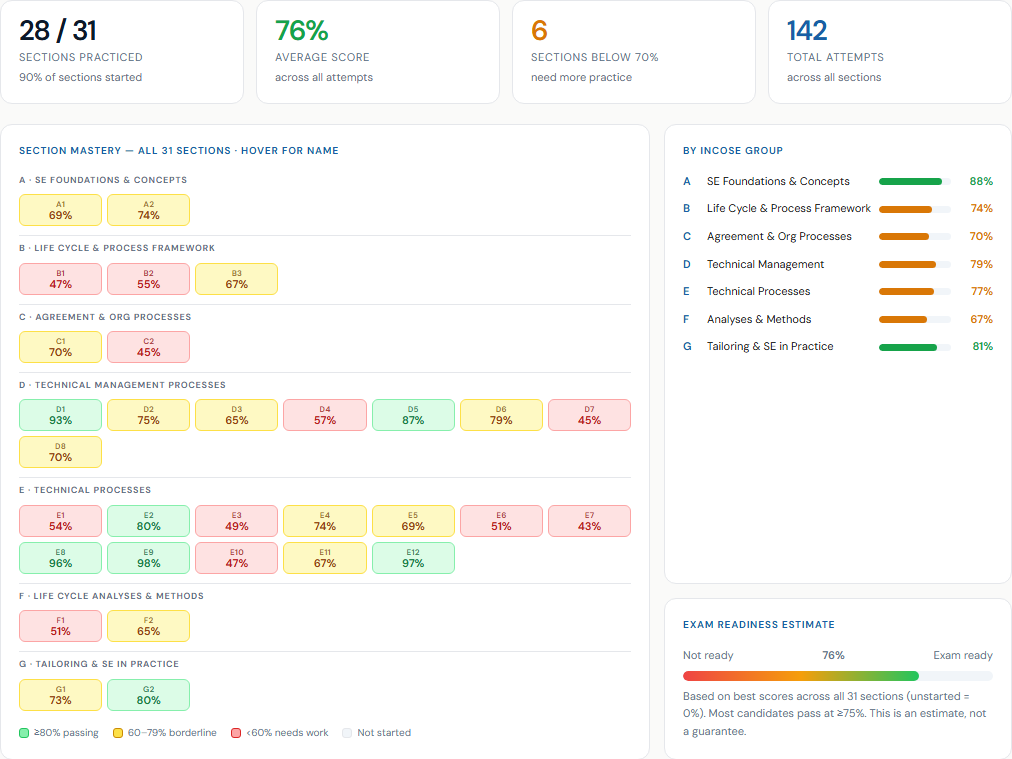Click the 28 / 31 sections practiced value

click(57, 30)
